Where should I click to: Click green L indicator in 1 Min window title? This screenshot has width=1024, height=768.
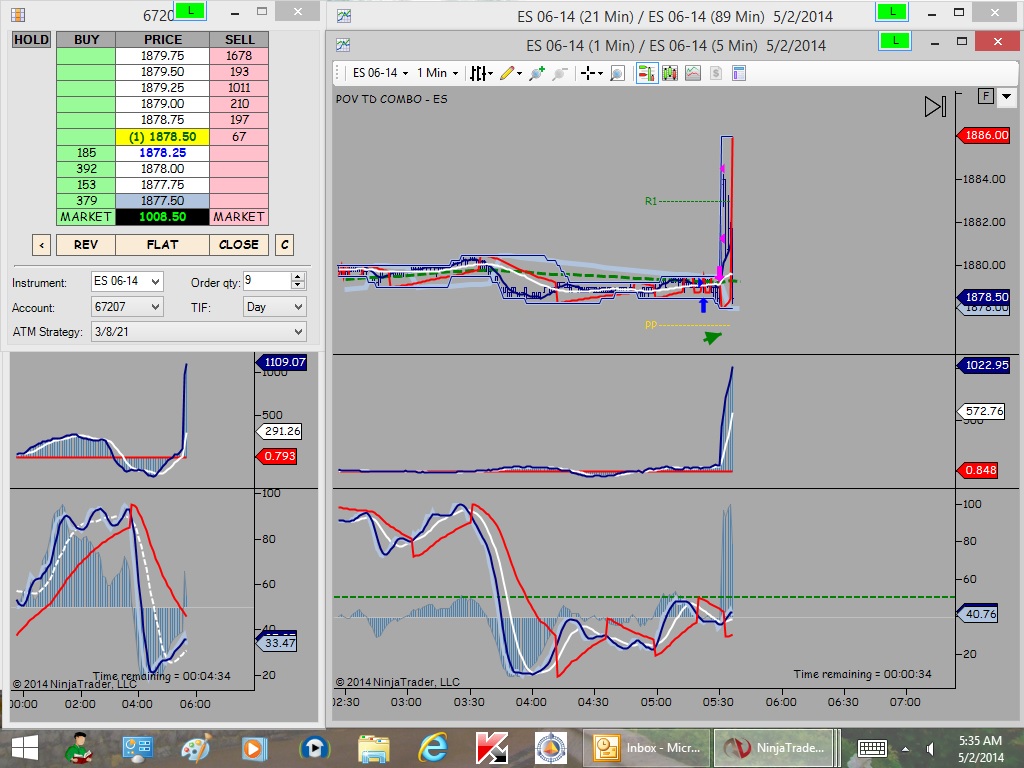click(895, 41)
